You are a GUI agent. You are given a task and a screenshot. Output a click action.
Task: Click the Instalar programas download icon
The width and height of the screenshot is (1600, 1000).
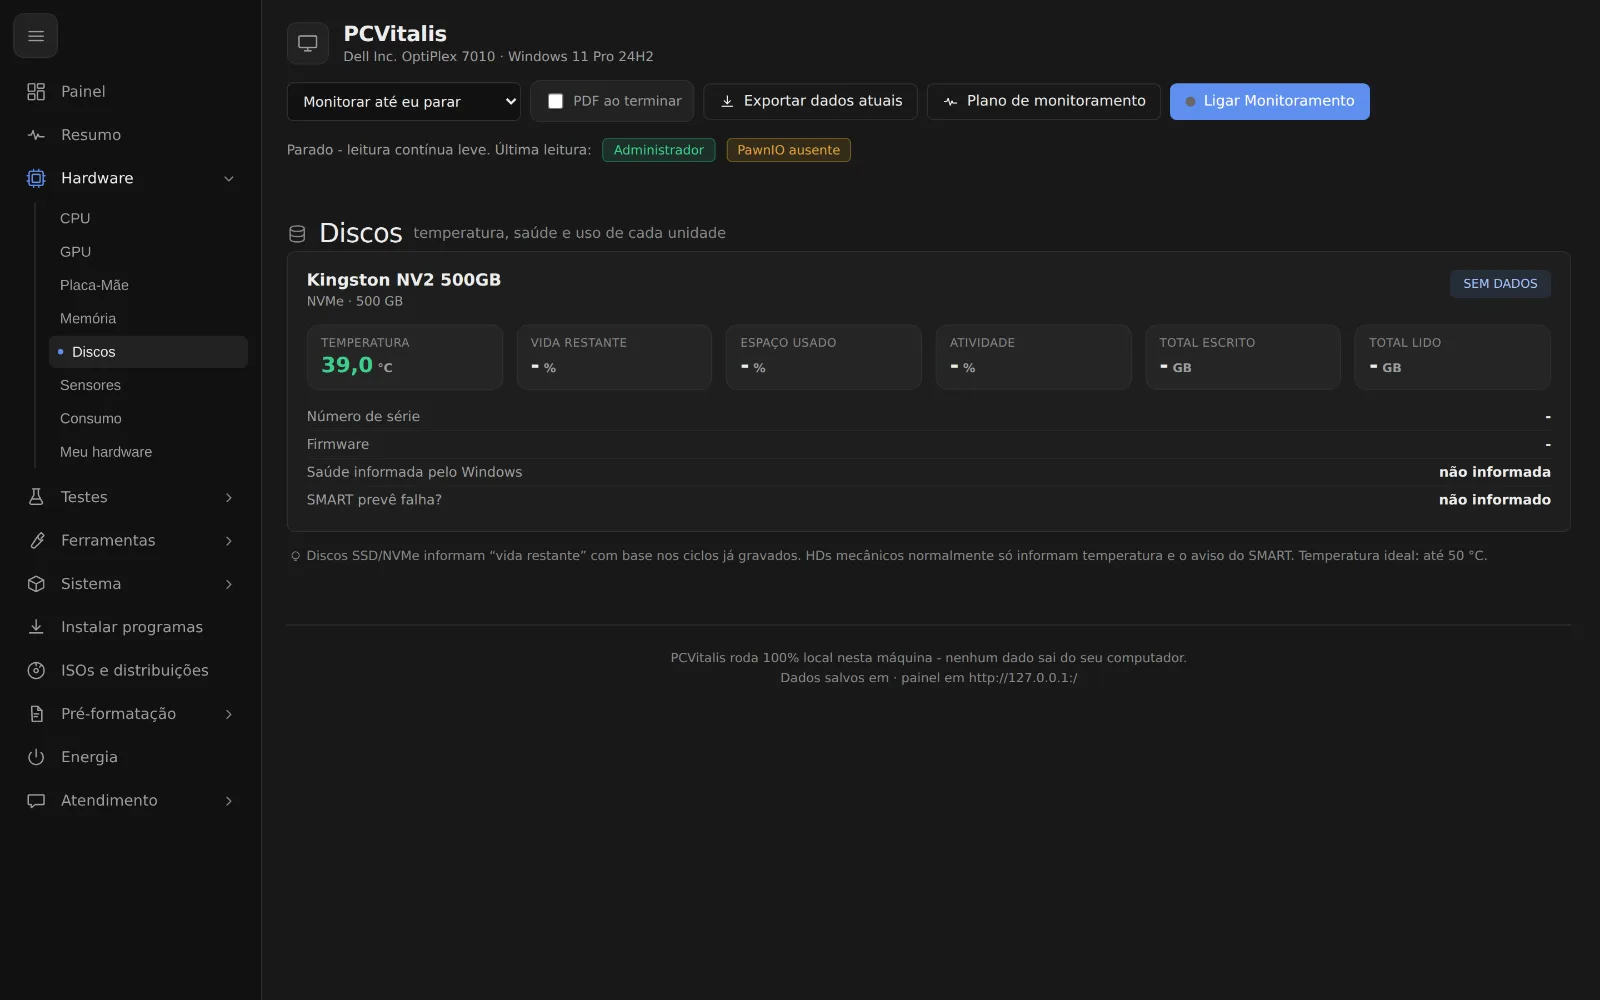[36, 627]
